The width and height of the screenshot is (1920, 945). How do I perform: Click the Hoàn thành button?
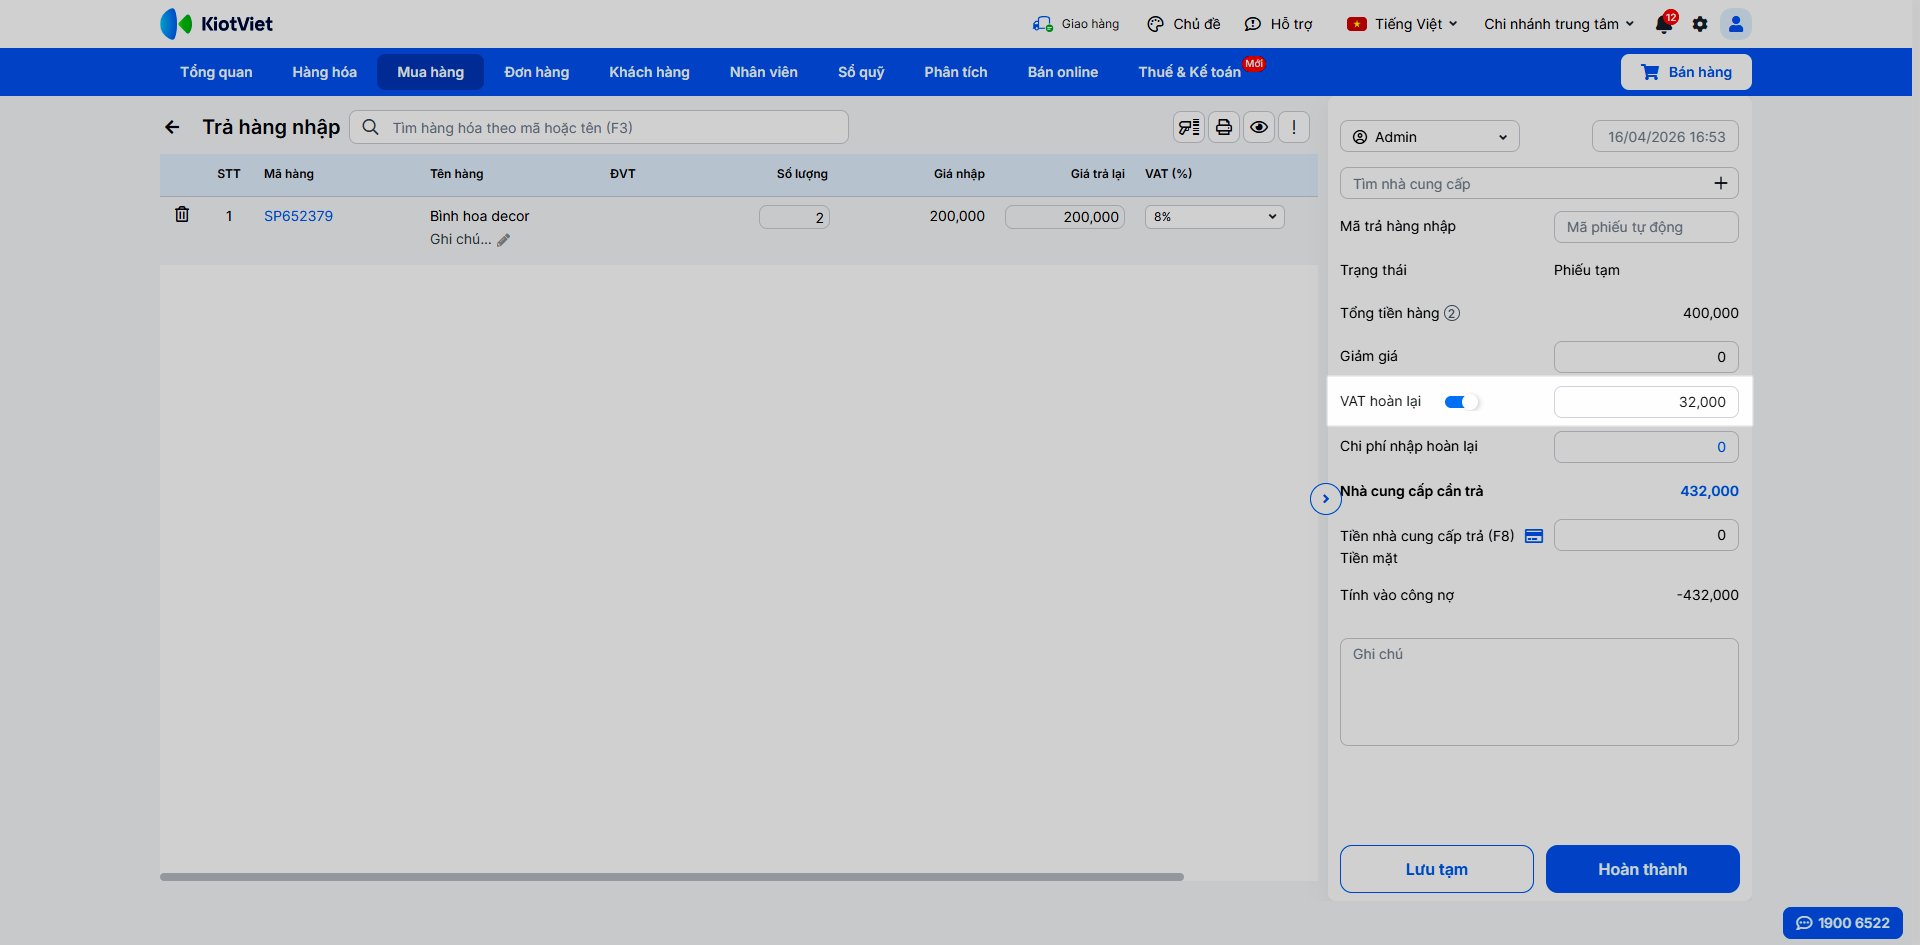(1643, 869)
